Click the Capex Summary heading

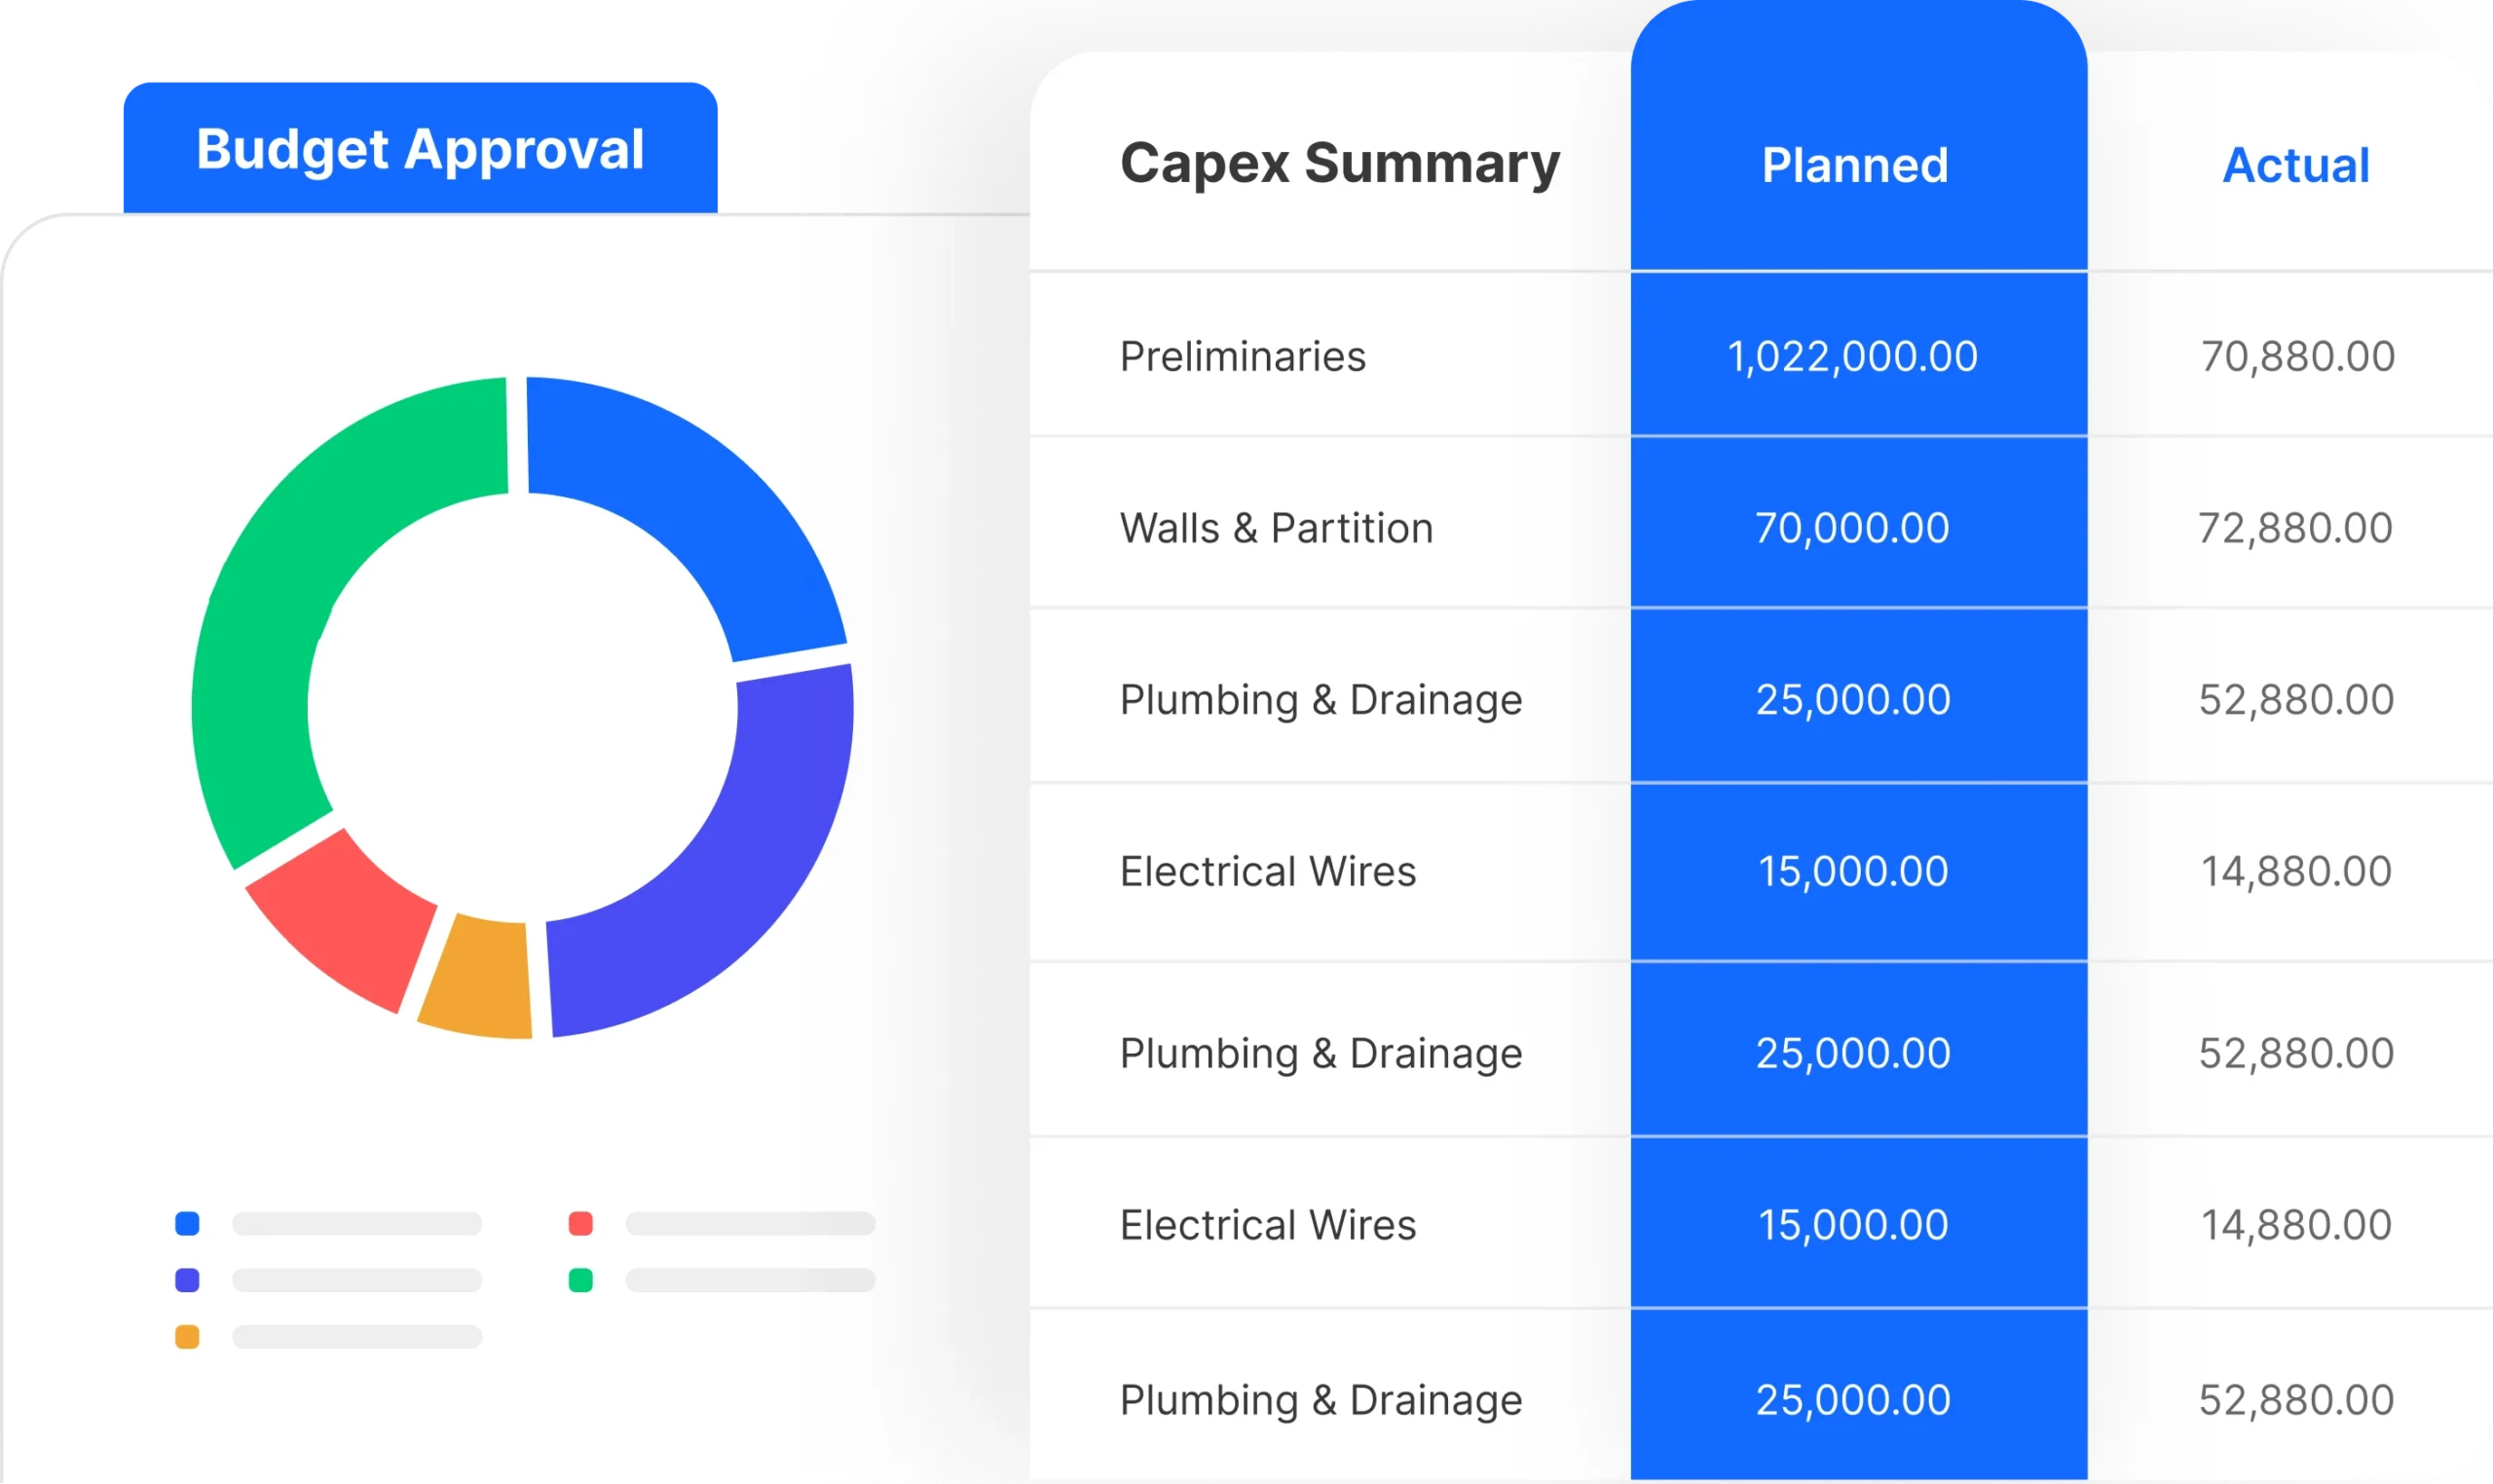[1340, 164]
